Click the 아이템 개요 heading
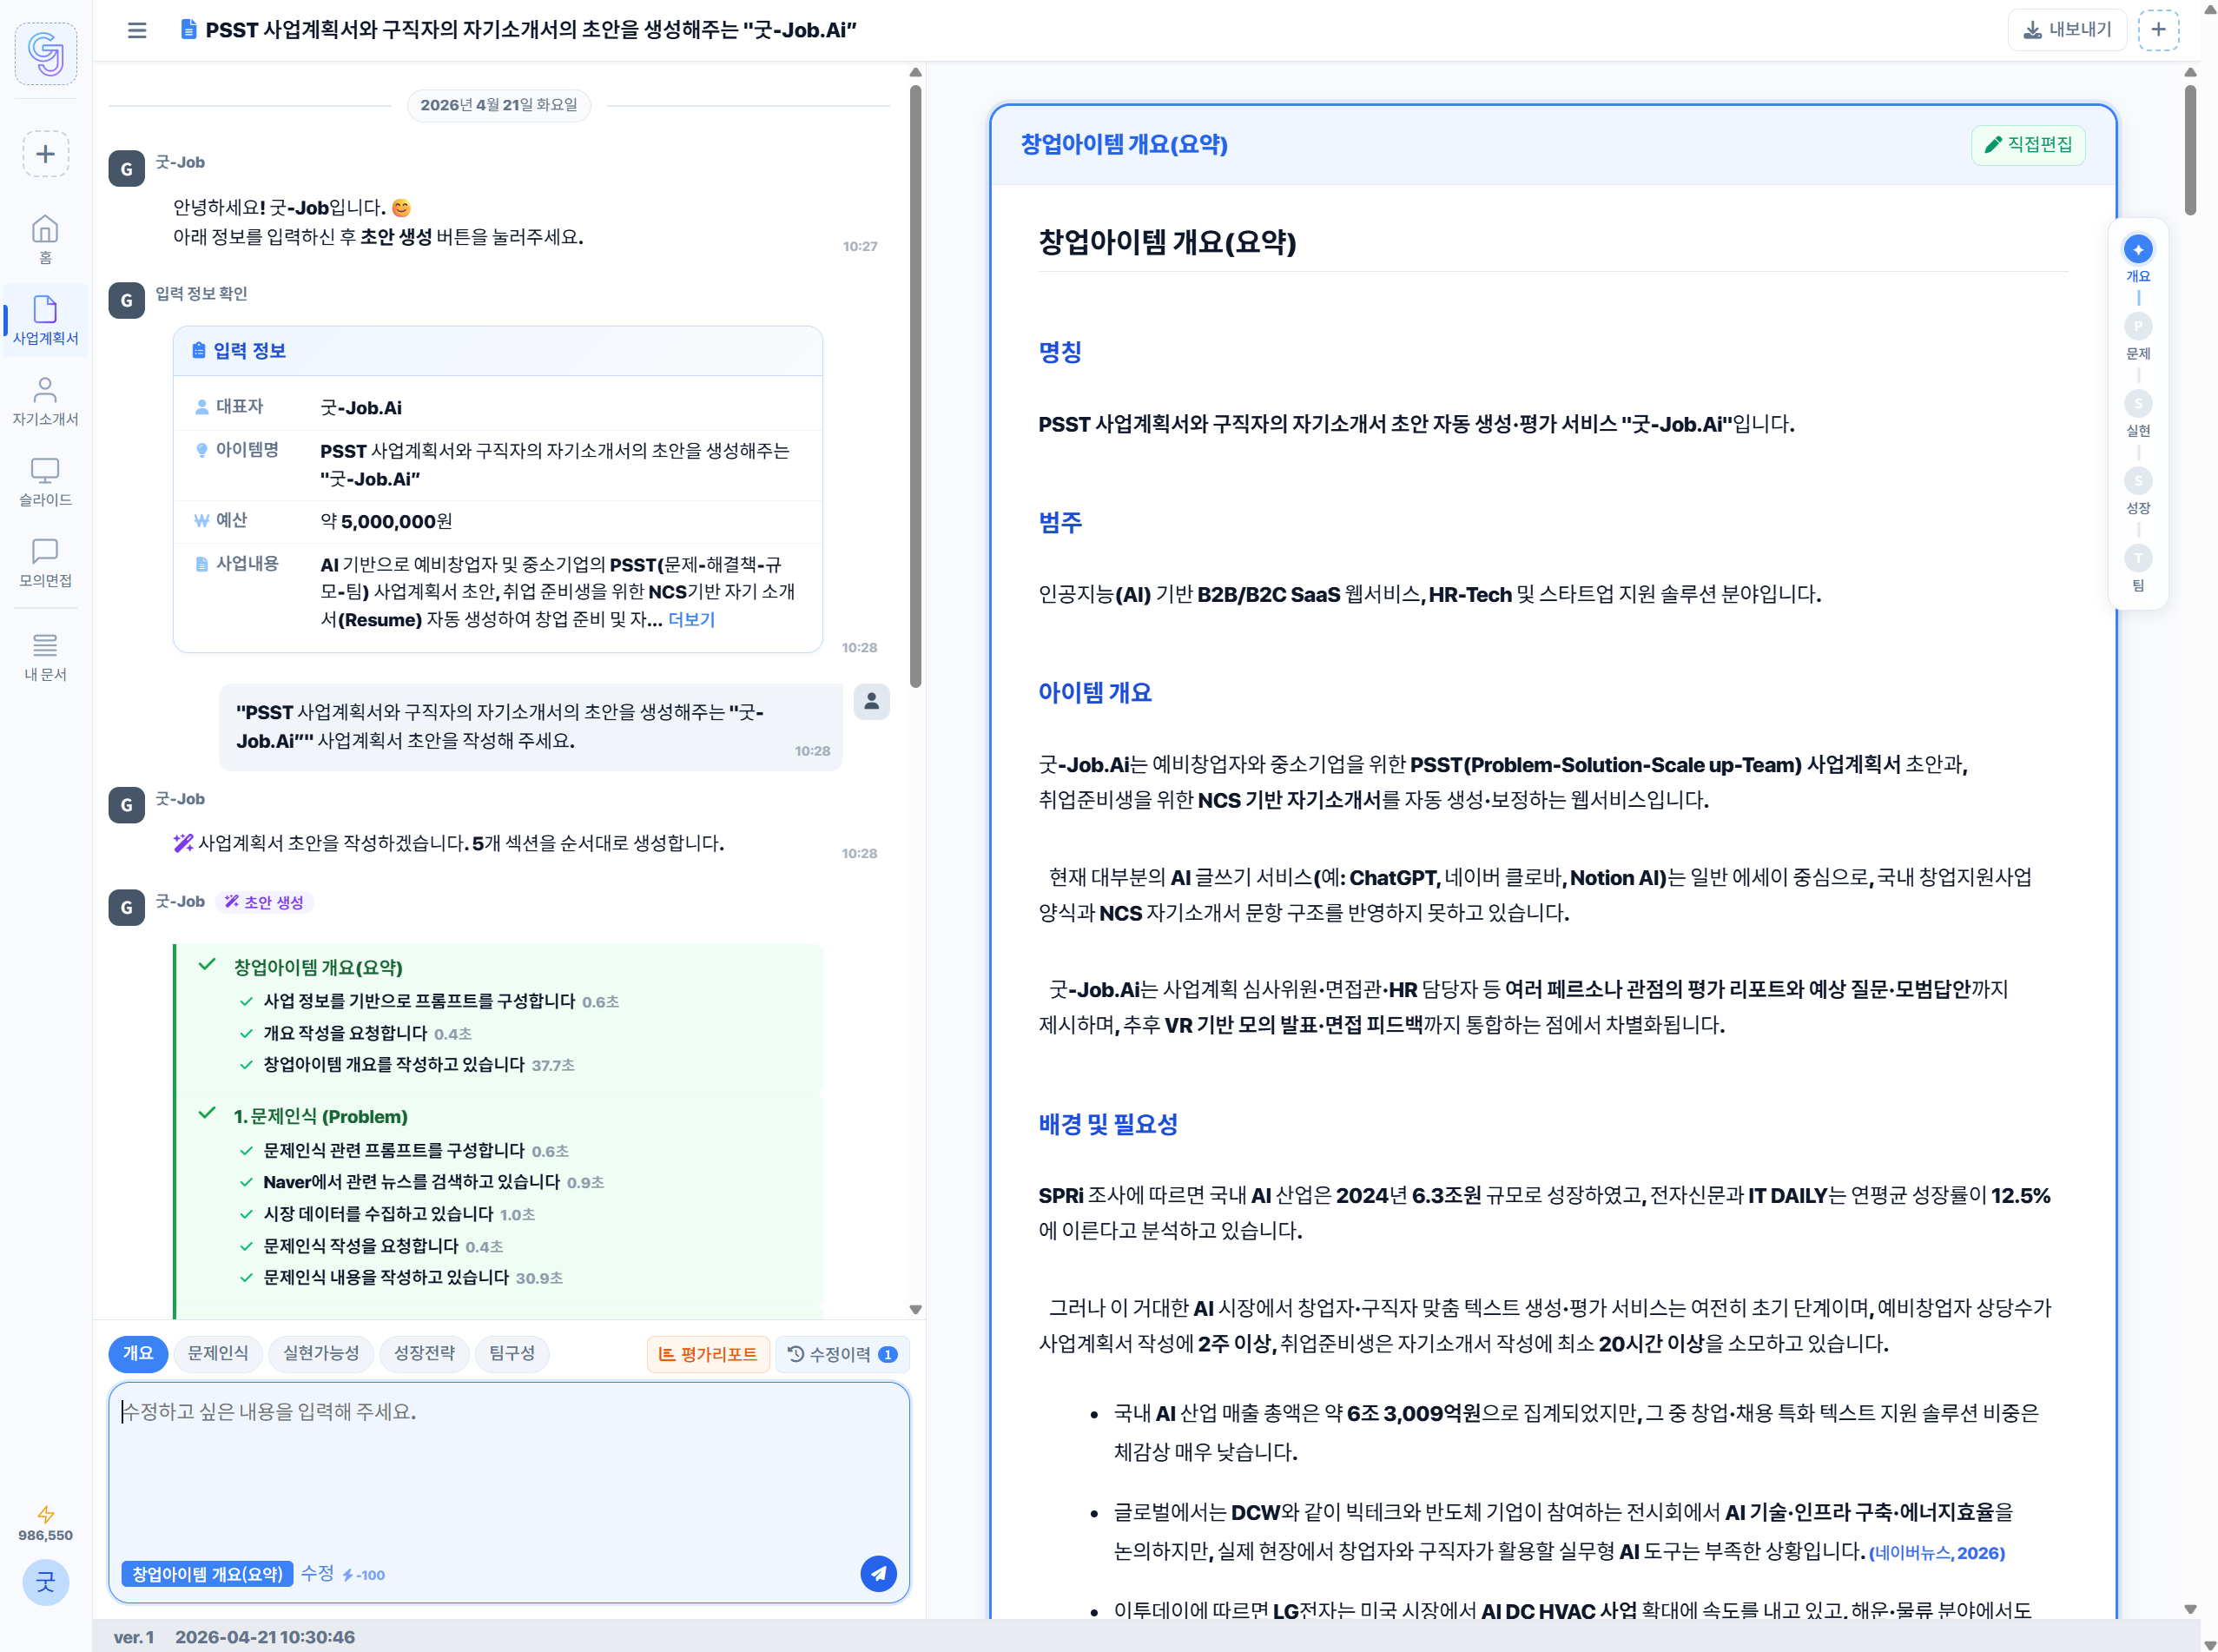Image resolution: width=2218 pixels, height=1652 pixels. point(1095,693)
